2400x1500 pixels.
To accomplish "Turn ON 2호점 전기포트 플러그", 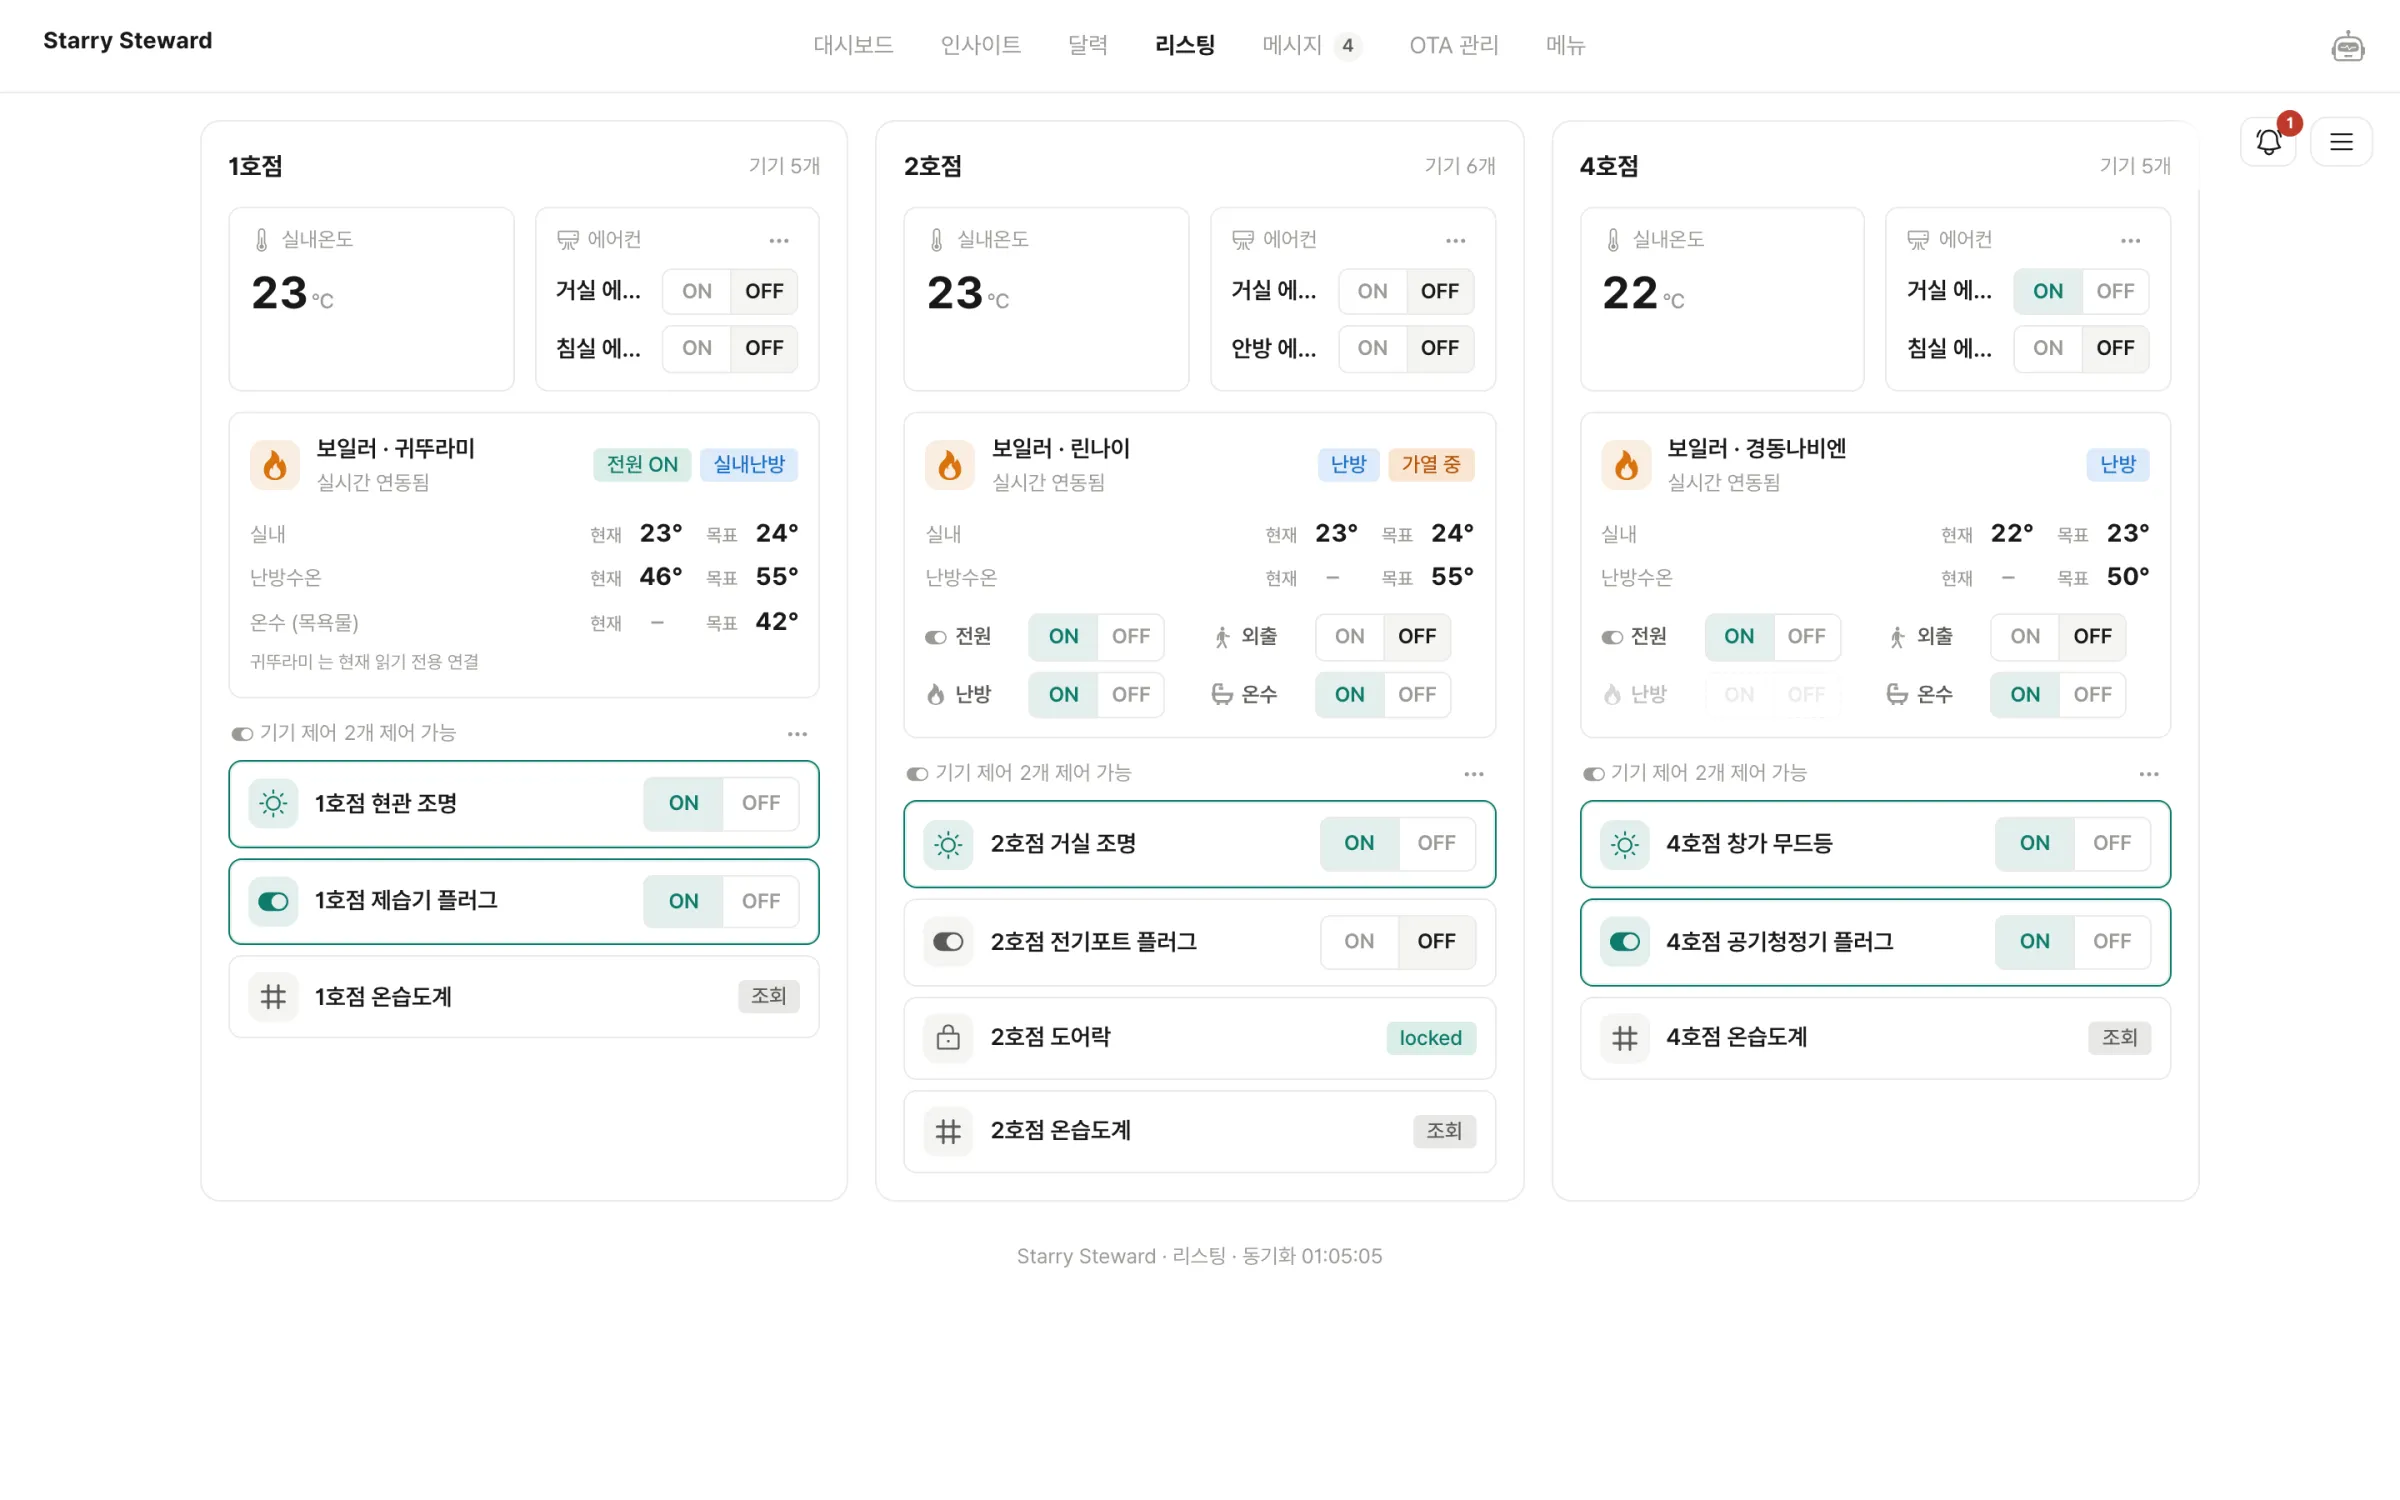I will tap(1358, 942).
